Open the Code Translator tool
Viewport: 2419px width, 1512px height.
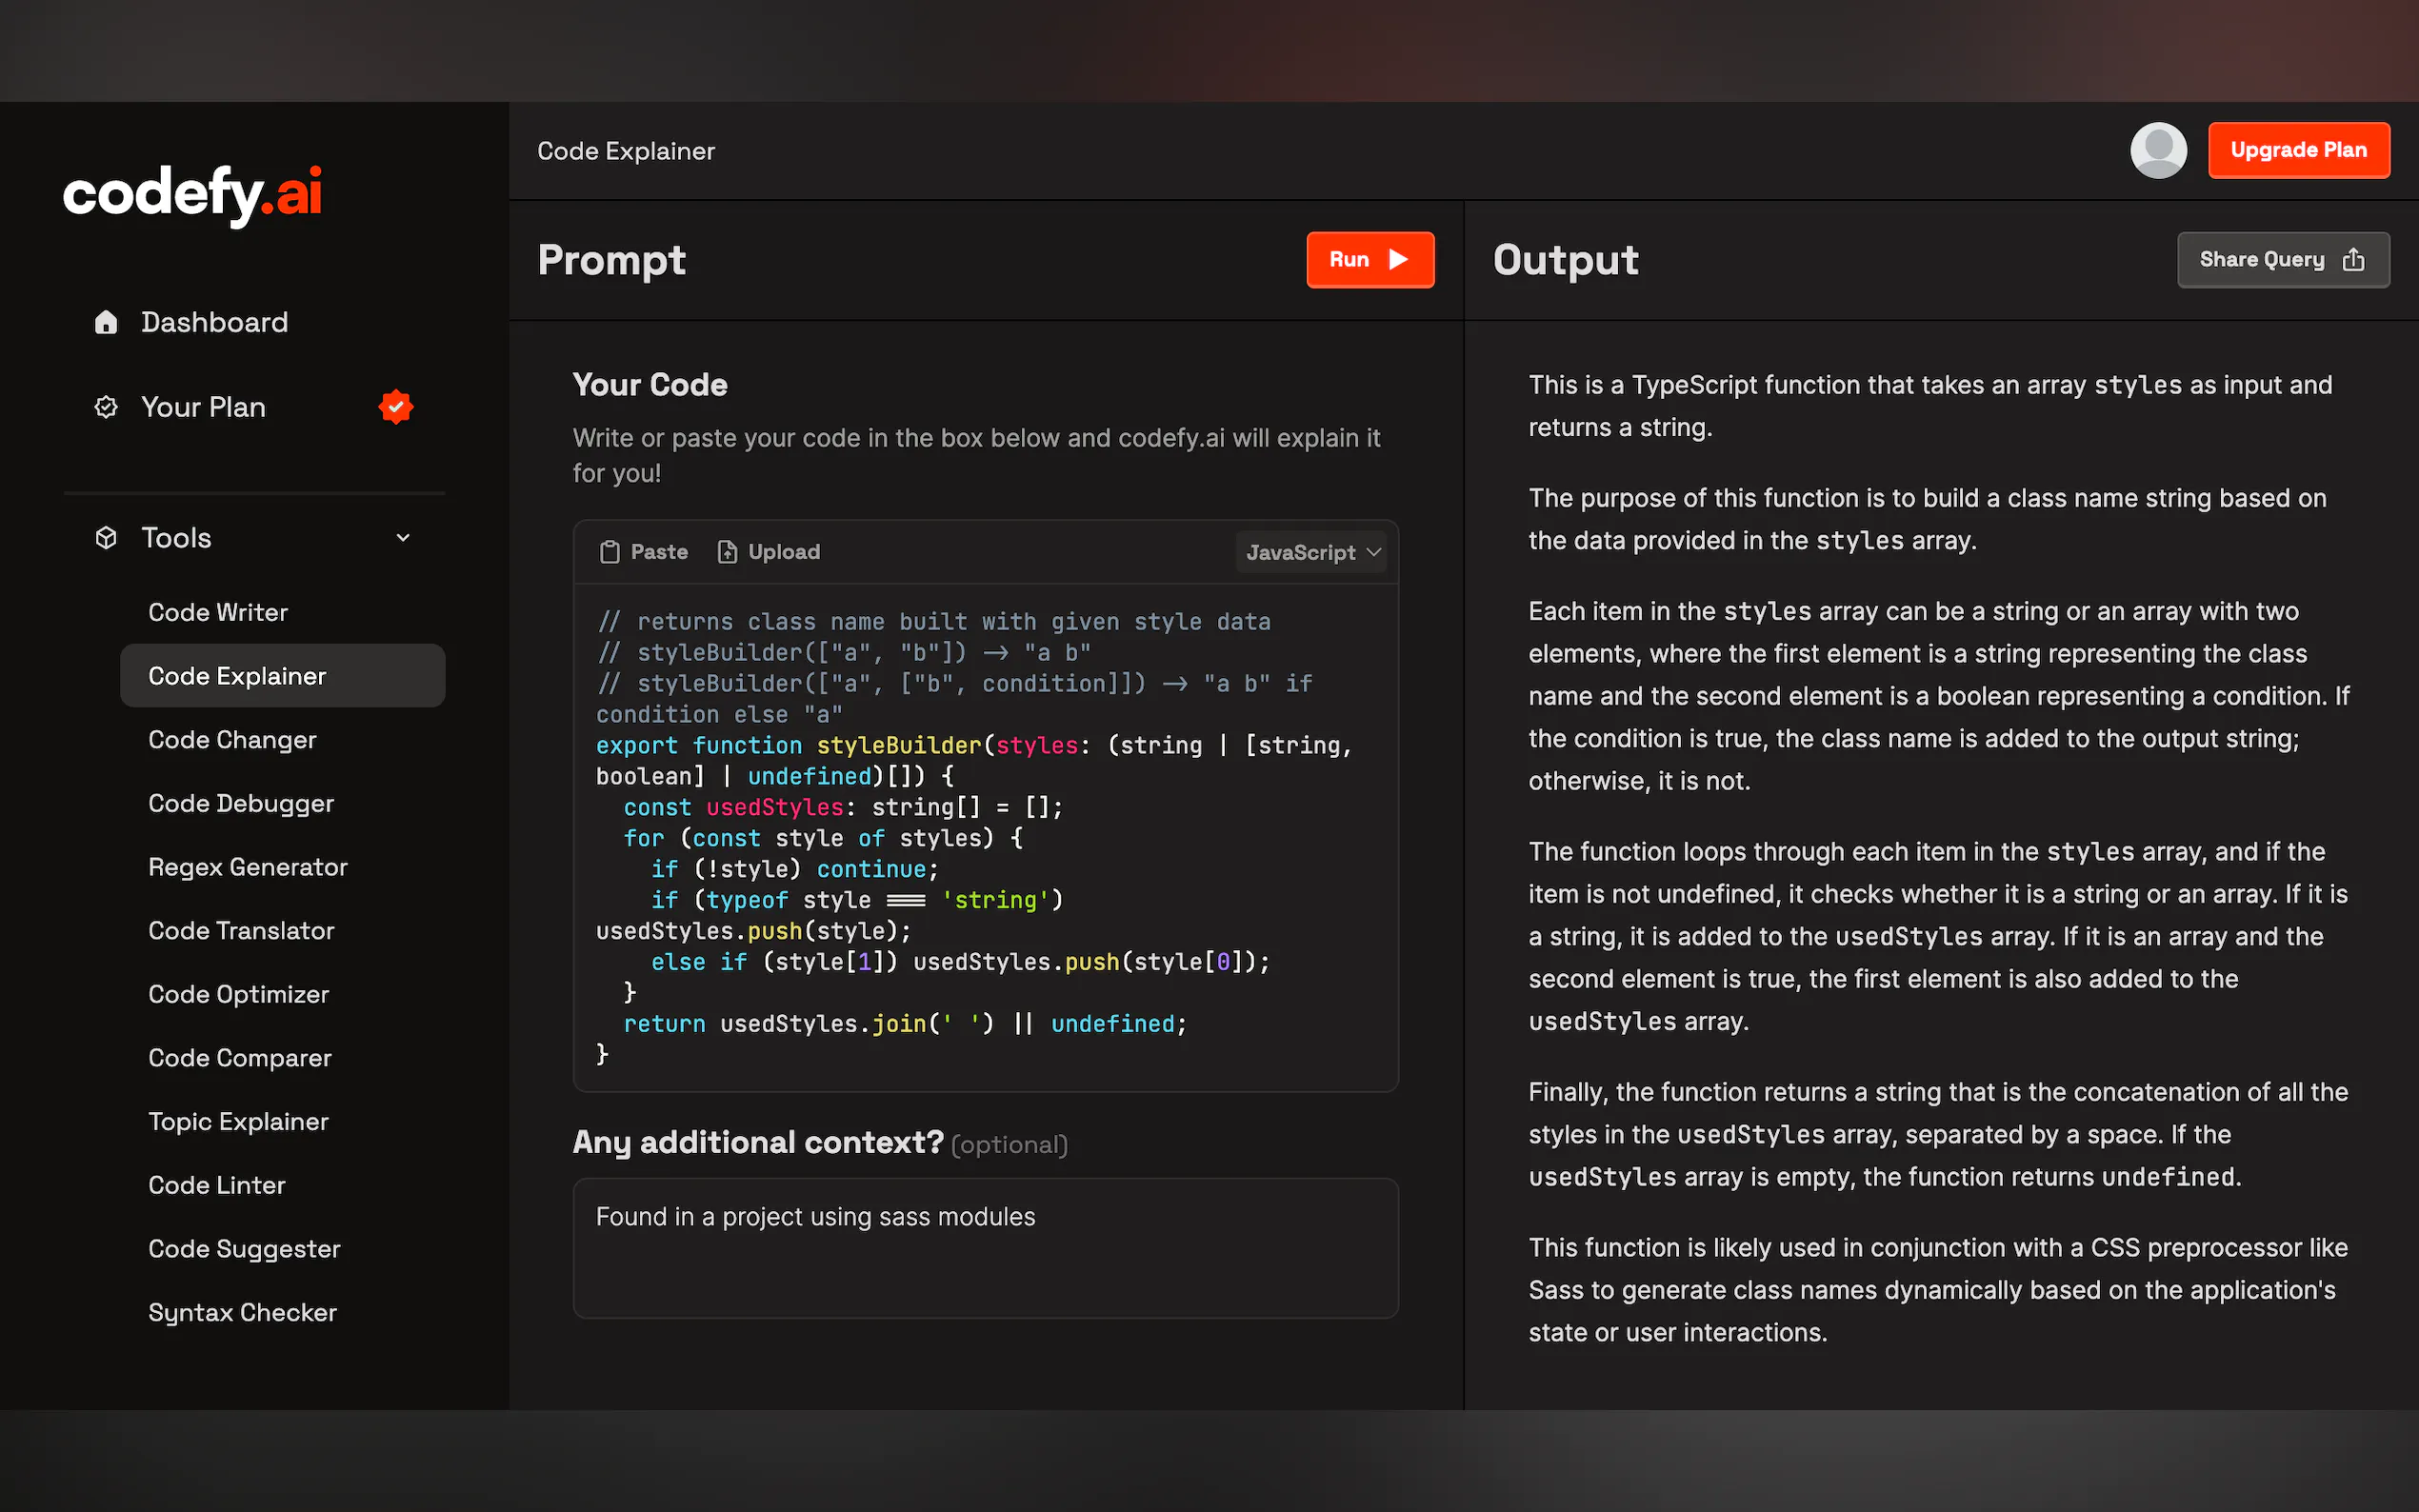(x=241, y=930)
